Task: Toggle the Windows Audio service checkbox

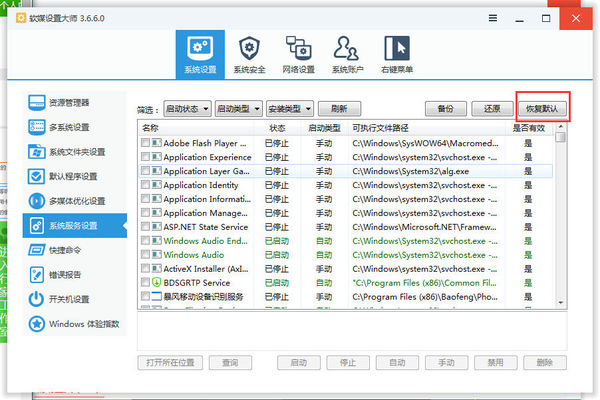Action: (x=146, y=255)
